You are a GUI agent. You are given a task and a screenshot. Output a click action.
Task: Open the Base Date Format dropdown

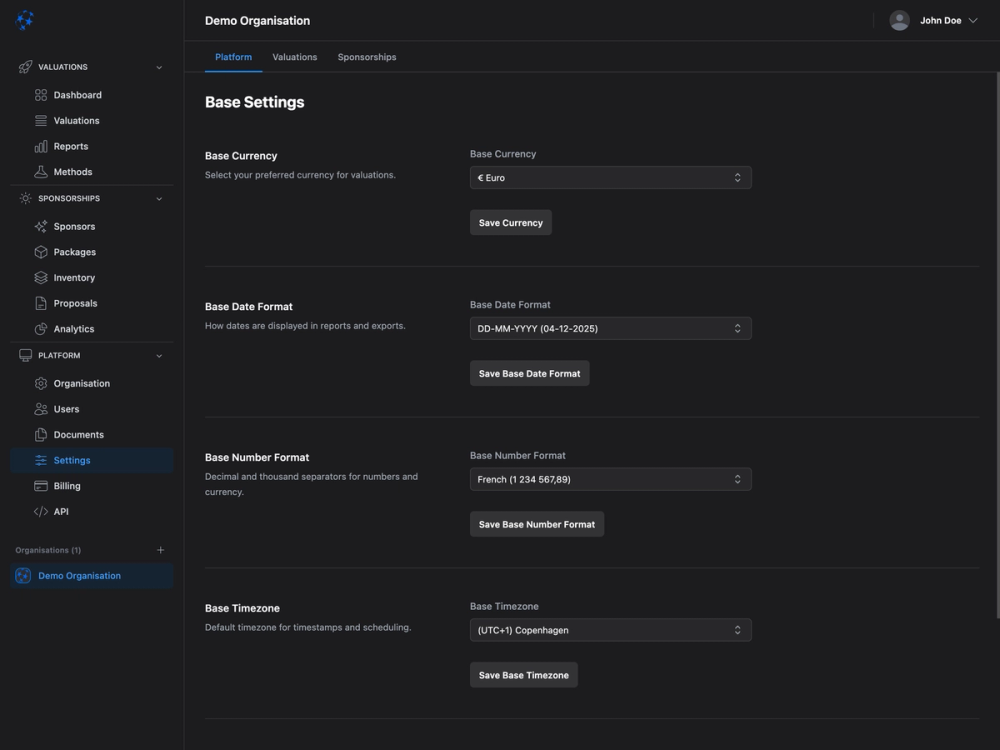point(610,327)
